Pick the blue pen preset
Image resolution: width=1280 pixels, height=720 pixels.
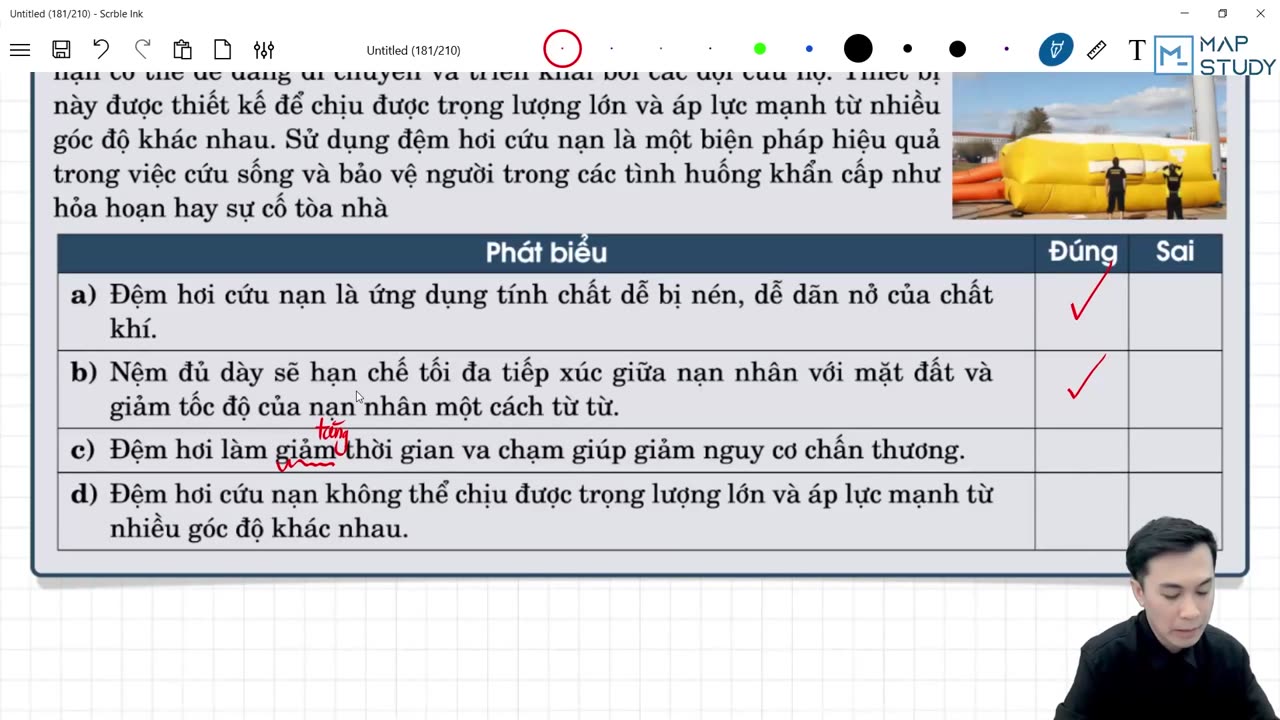[x=809, y=49]
